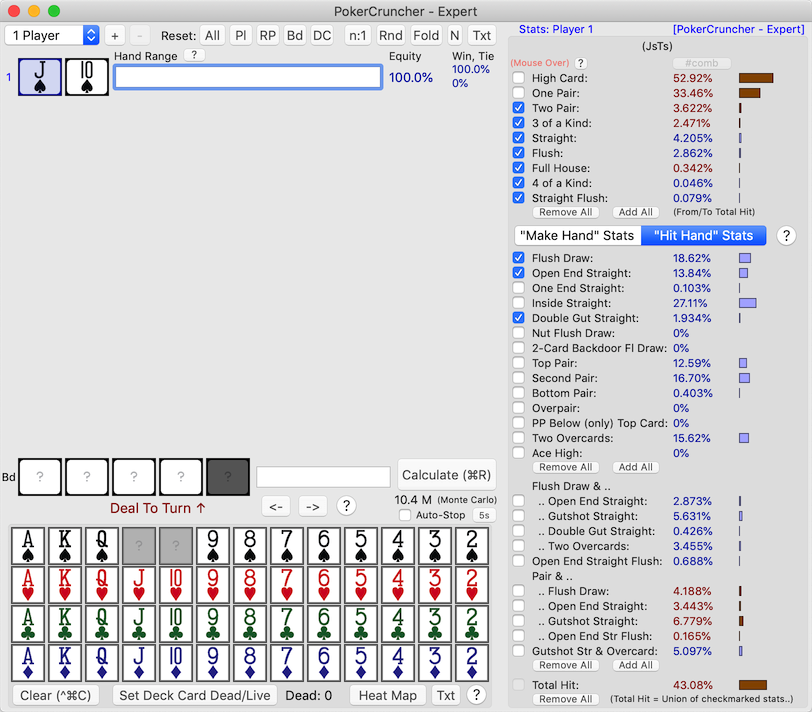Step board forward with right arrow
812x712 pixels.
click(313, 506)
